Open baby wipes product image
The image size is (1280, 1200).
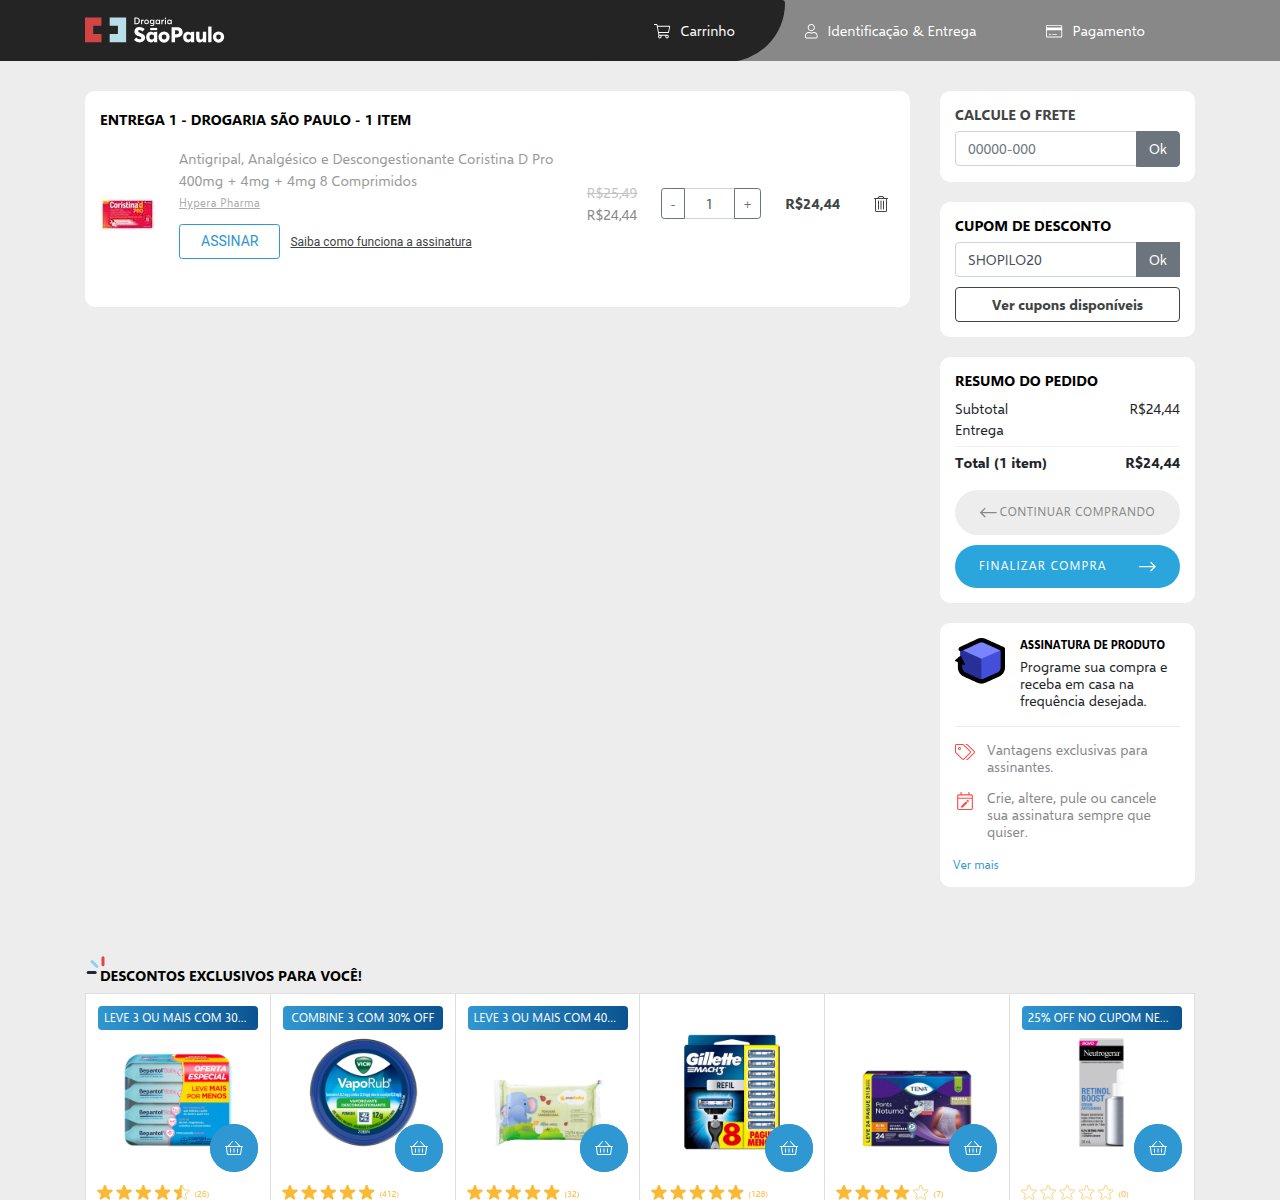(x=548, y=1110)
